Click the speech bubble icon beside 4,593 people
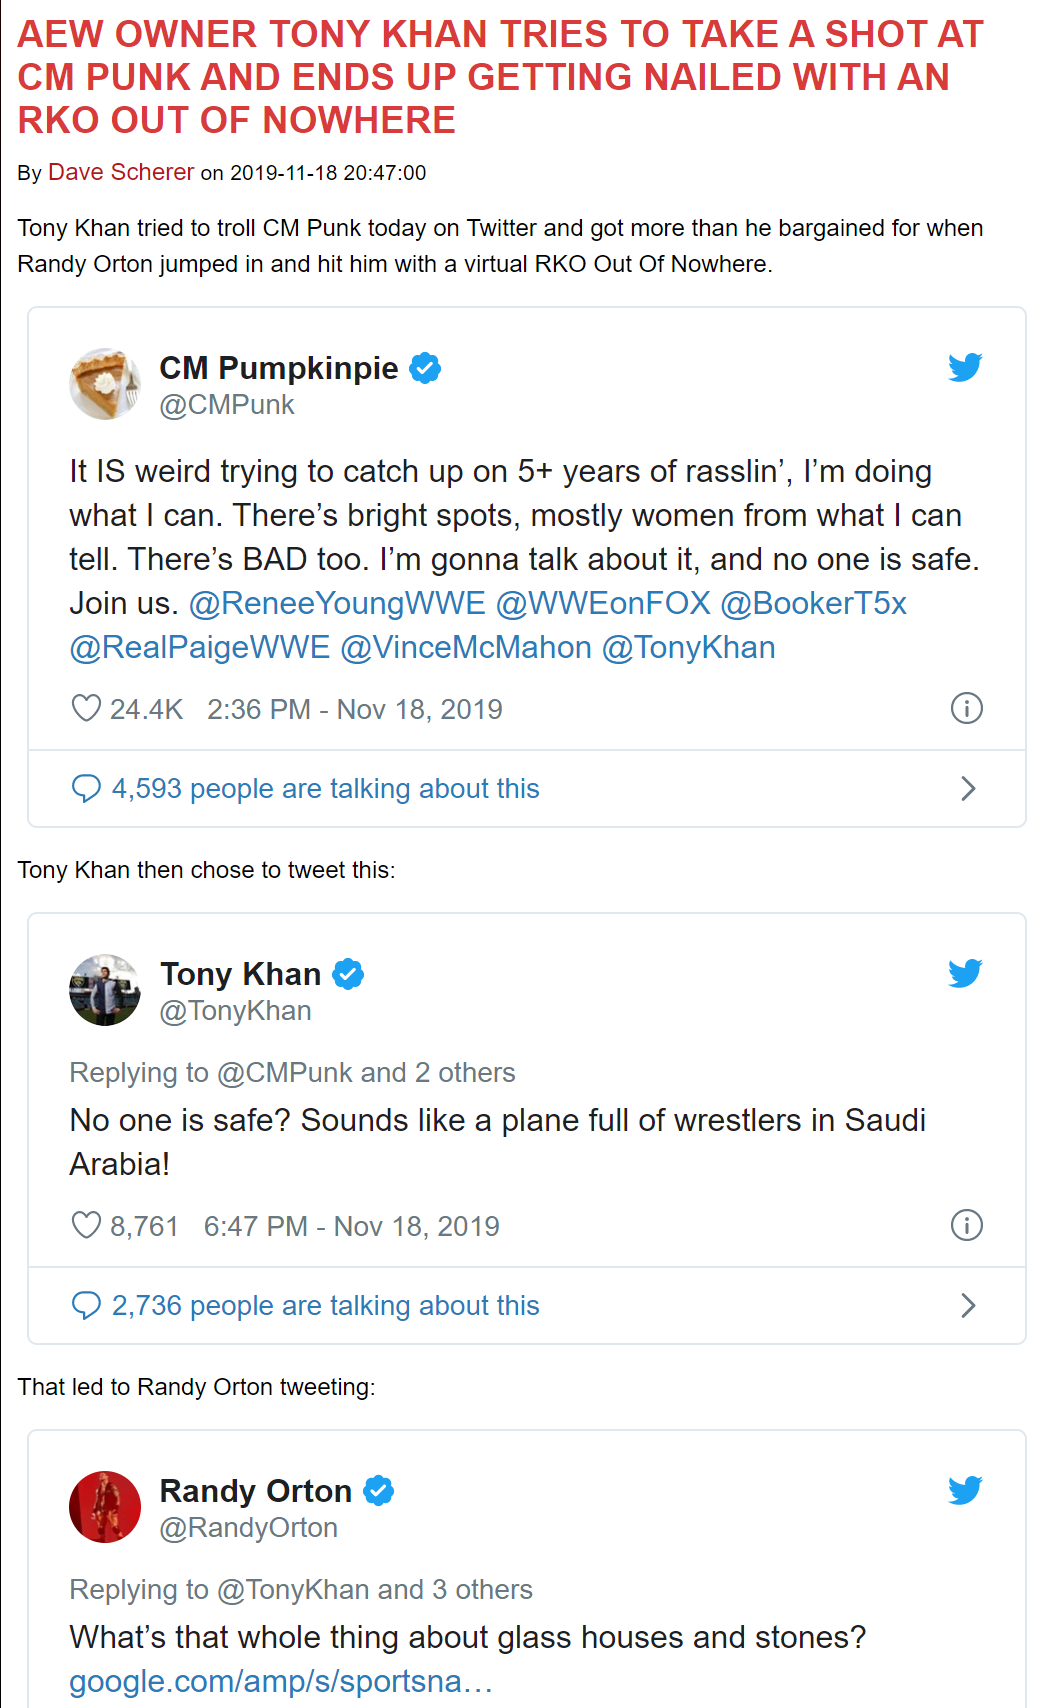Viewport: 1045px width, 1708px height. click(x=87, y=789)
